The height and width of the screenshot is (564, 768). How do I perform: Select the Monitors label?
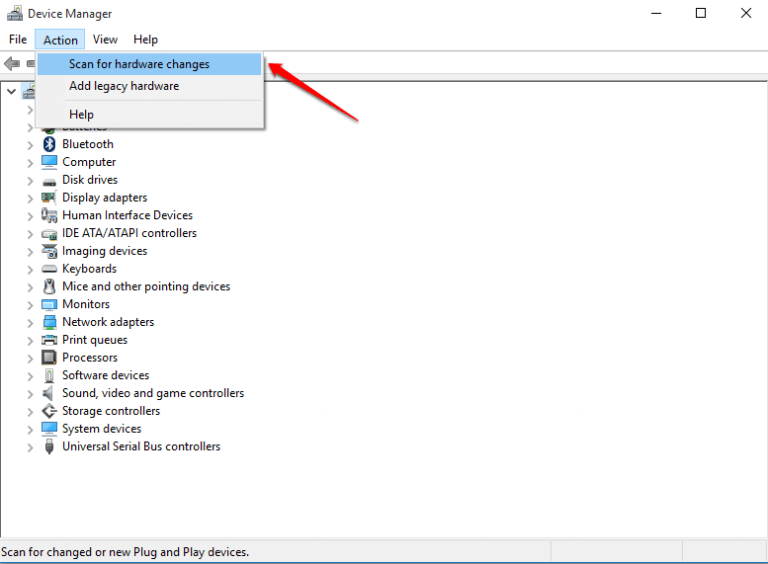tap(86, 304)
